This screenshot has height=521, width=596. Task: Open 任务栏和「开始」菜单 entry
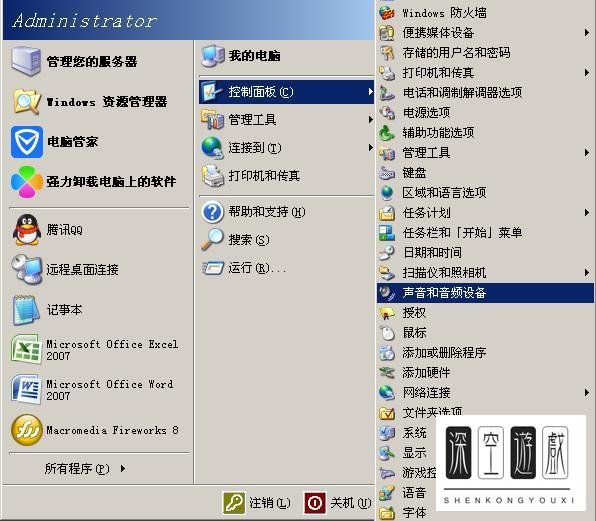485,233
